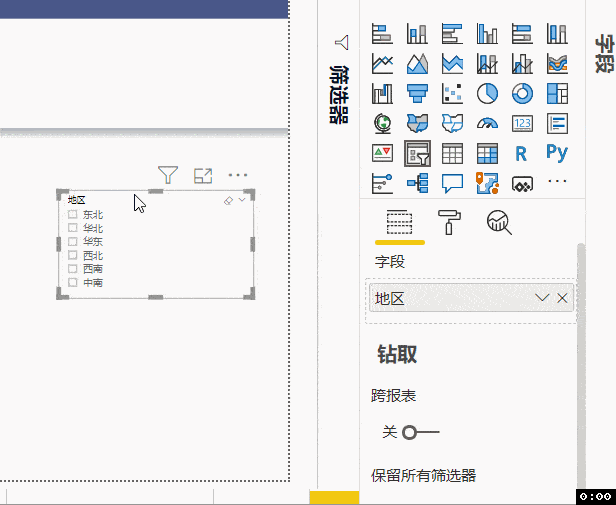Image resolution: width=616 pixels, height=505 pixels.
Task: Select the Python (Py) visual
Action: pyautogui.click(x=557, y=152)
